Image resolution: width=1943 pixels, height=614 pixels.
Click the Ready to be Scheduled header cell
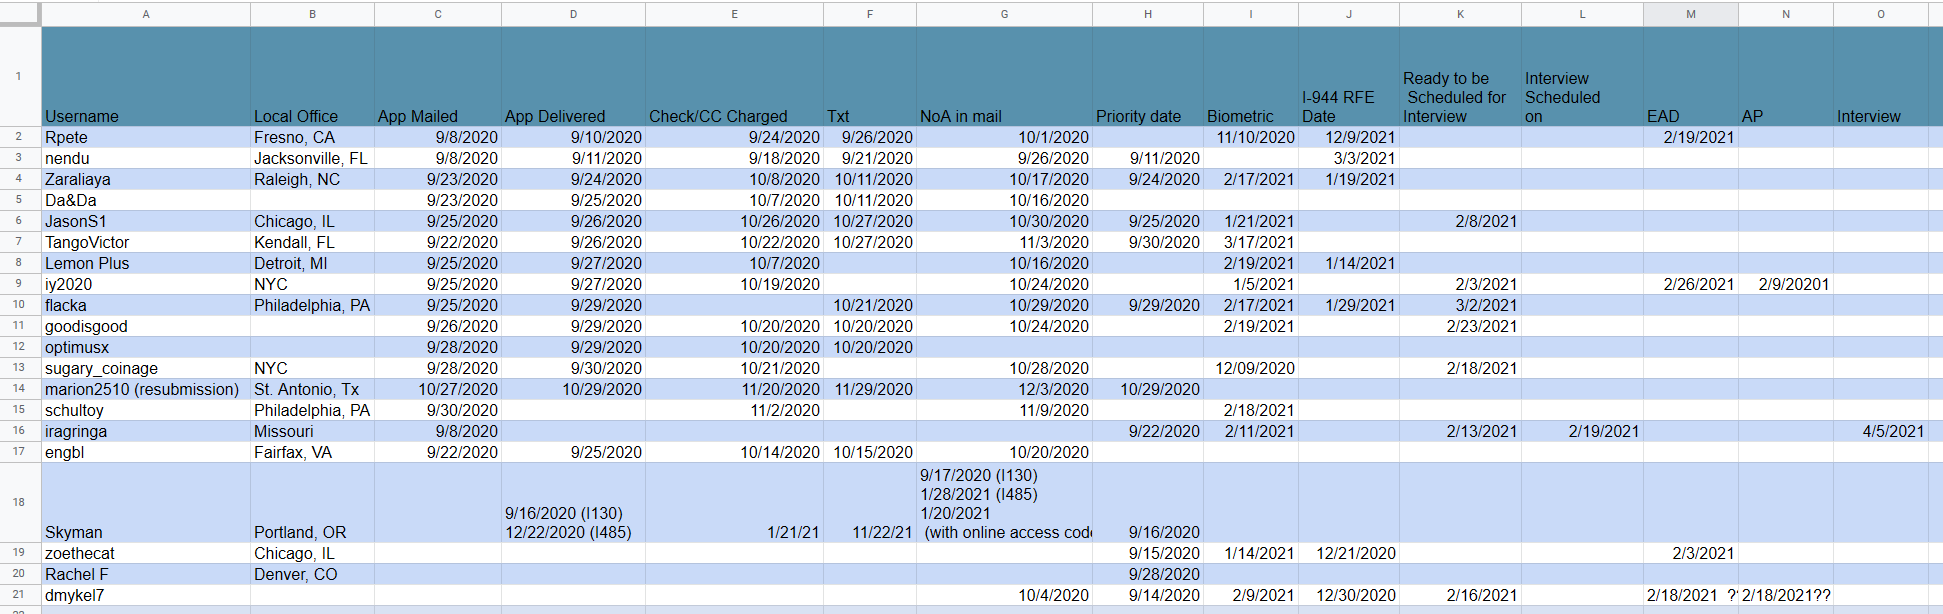pyautogui.click(x=1460, y=77)
